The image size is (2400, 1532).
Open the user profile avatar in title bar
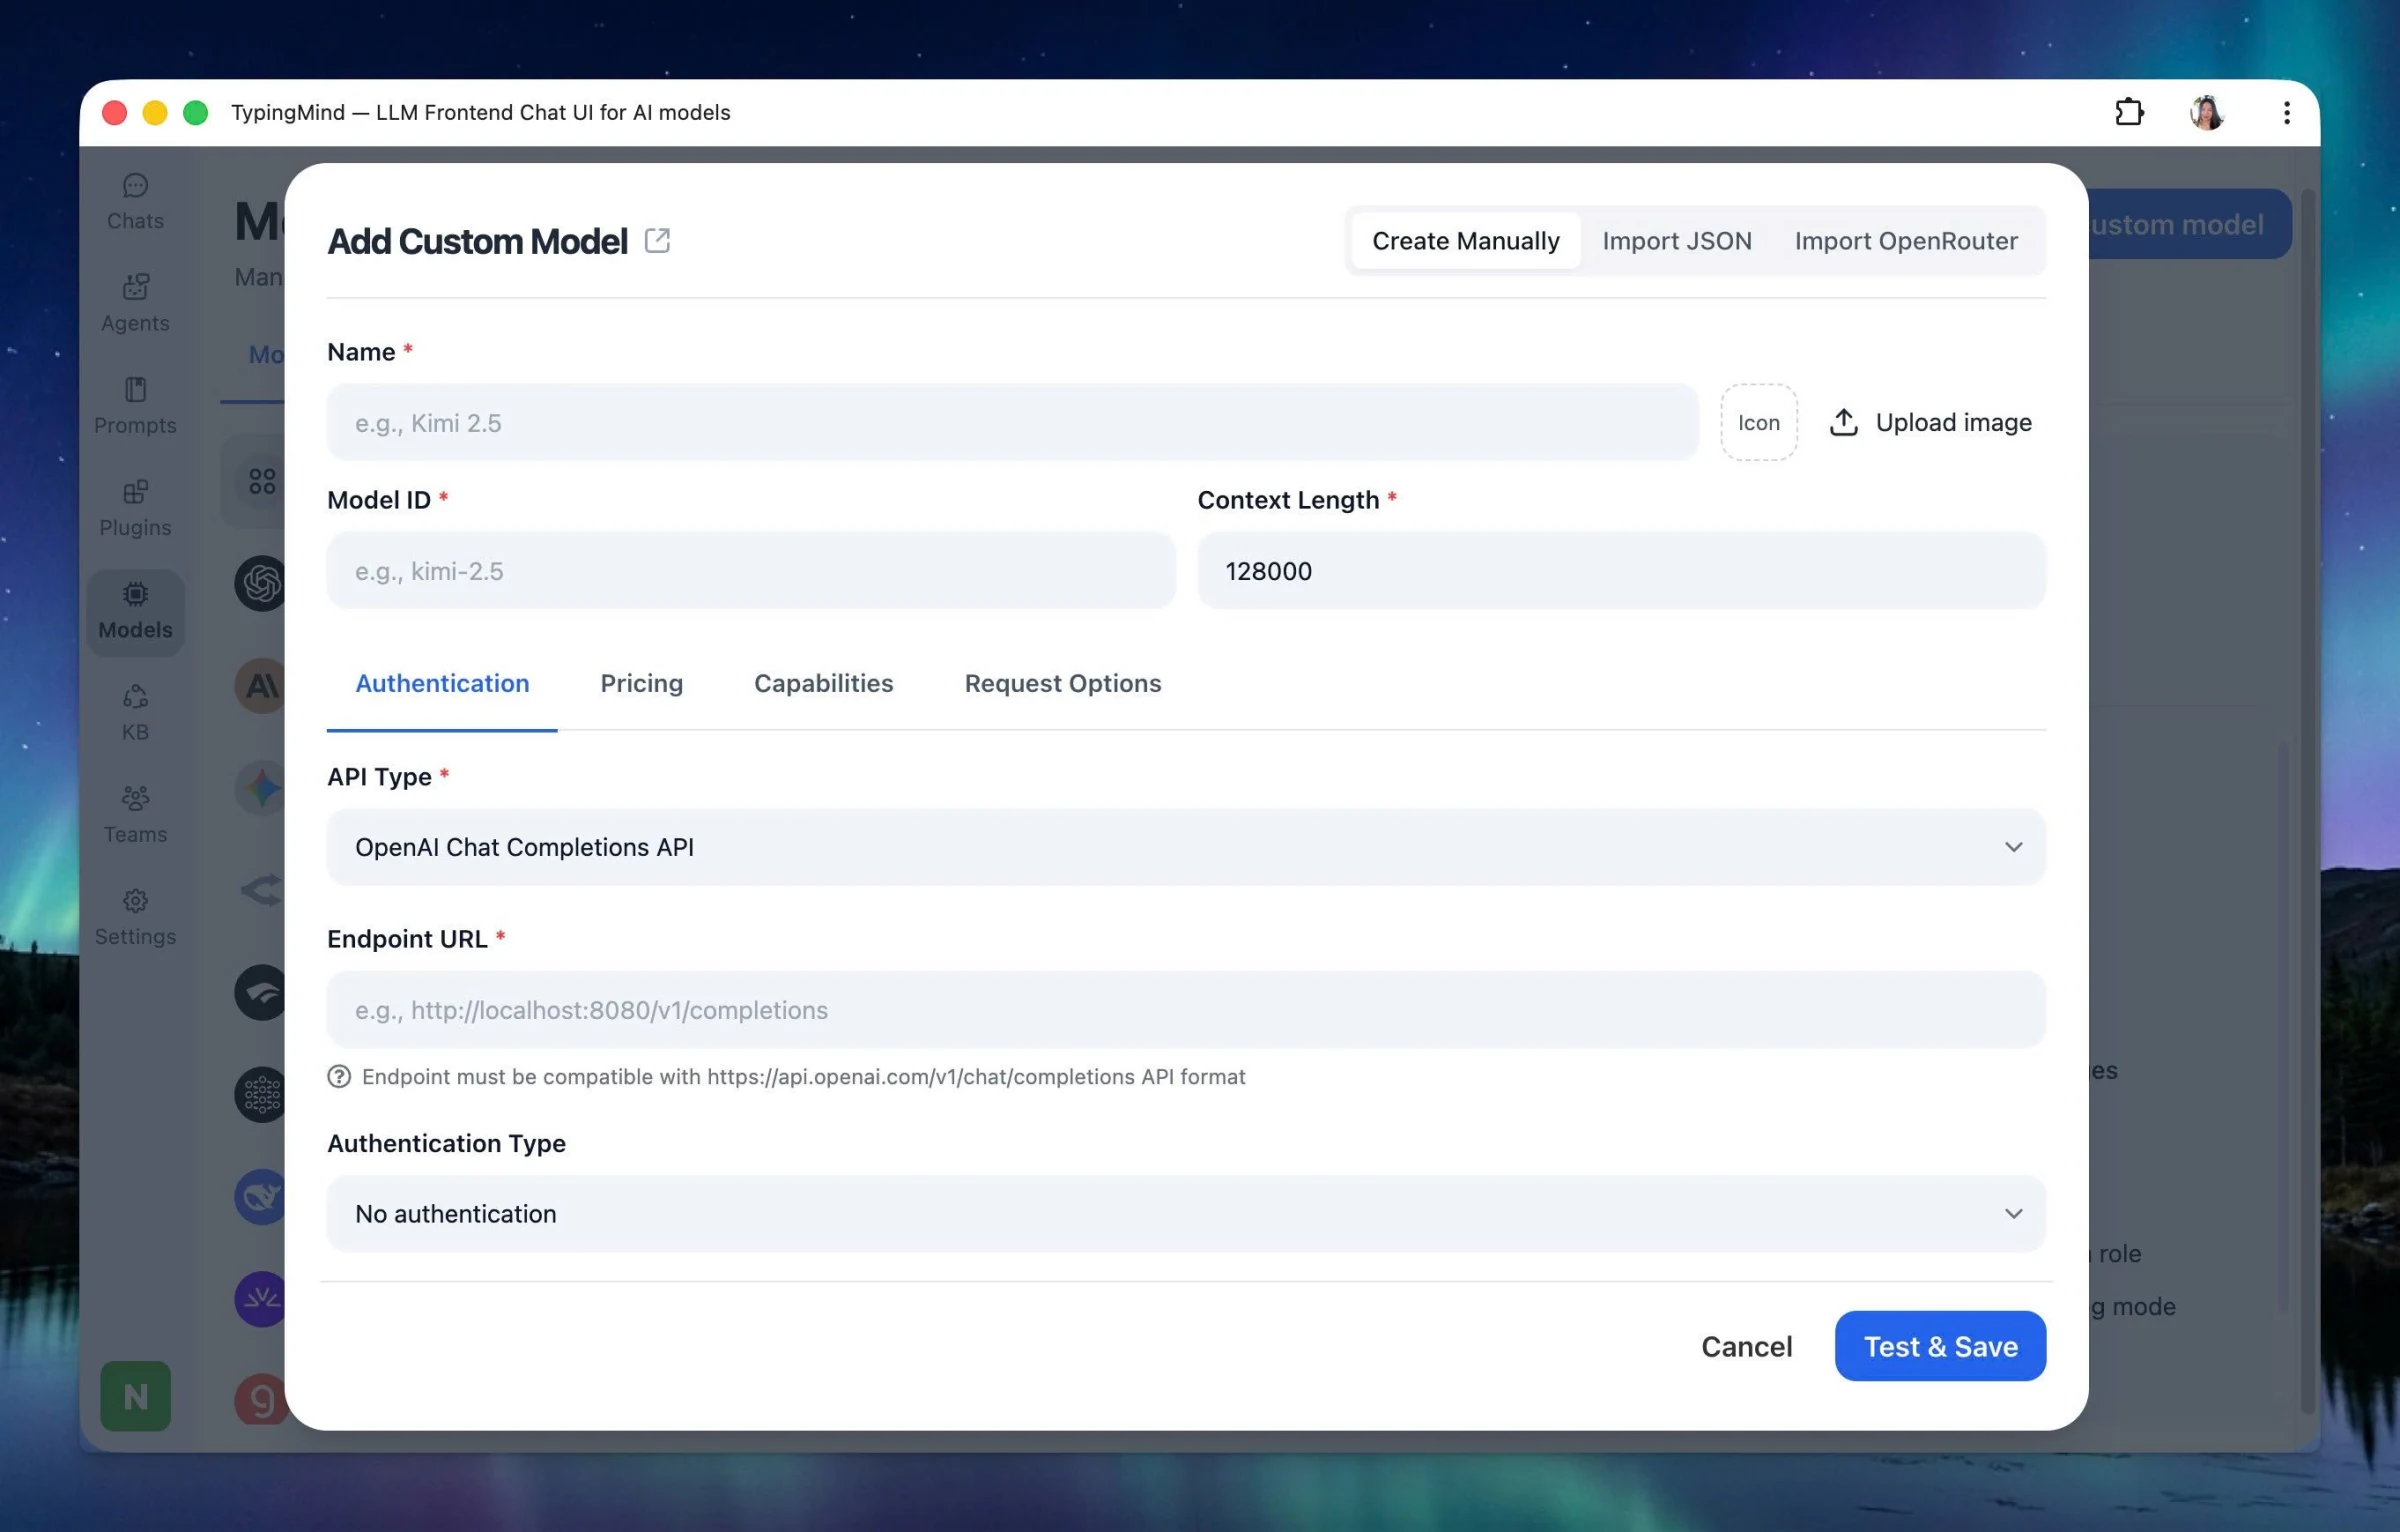point(2207,112)
